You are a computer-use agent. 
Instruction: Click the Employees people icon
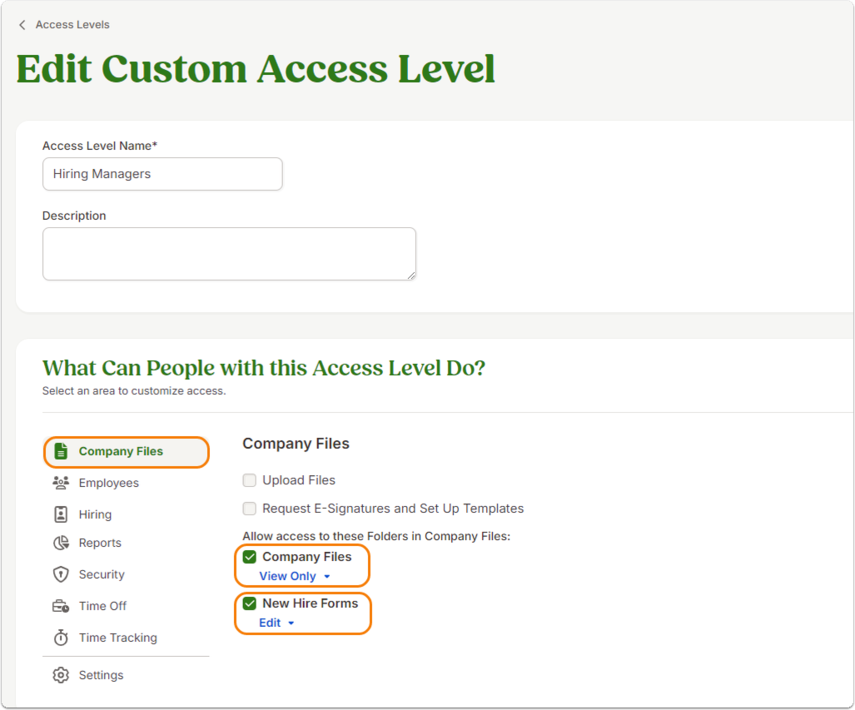61,483
